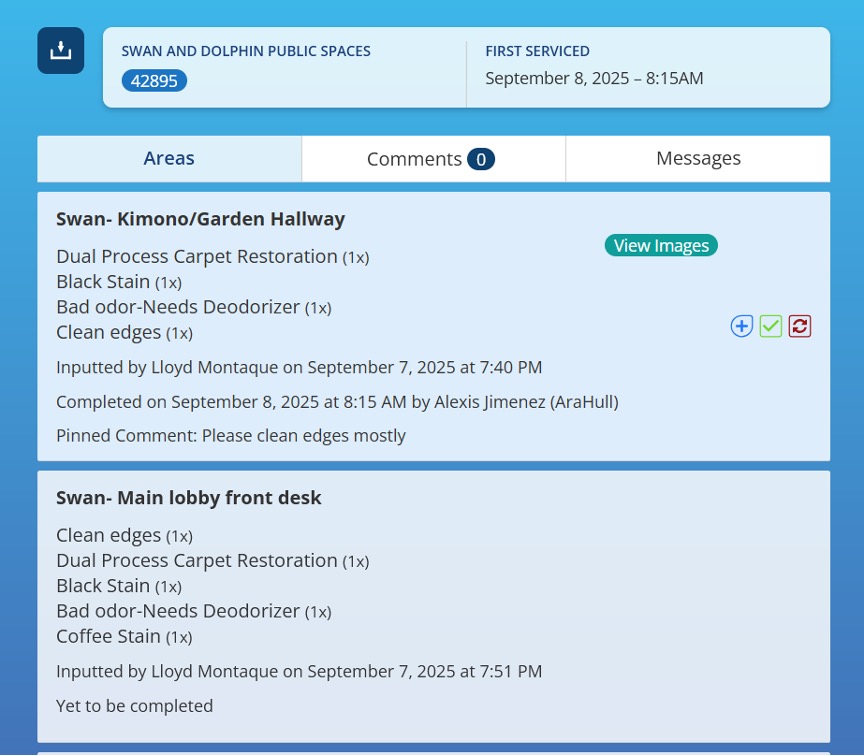The width and height of the screenshot is (864, 756).
Task: Select the Swan- Main lobby front desk heading
Action: pyautogui.click(x=189, y=498)
